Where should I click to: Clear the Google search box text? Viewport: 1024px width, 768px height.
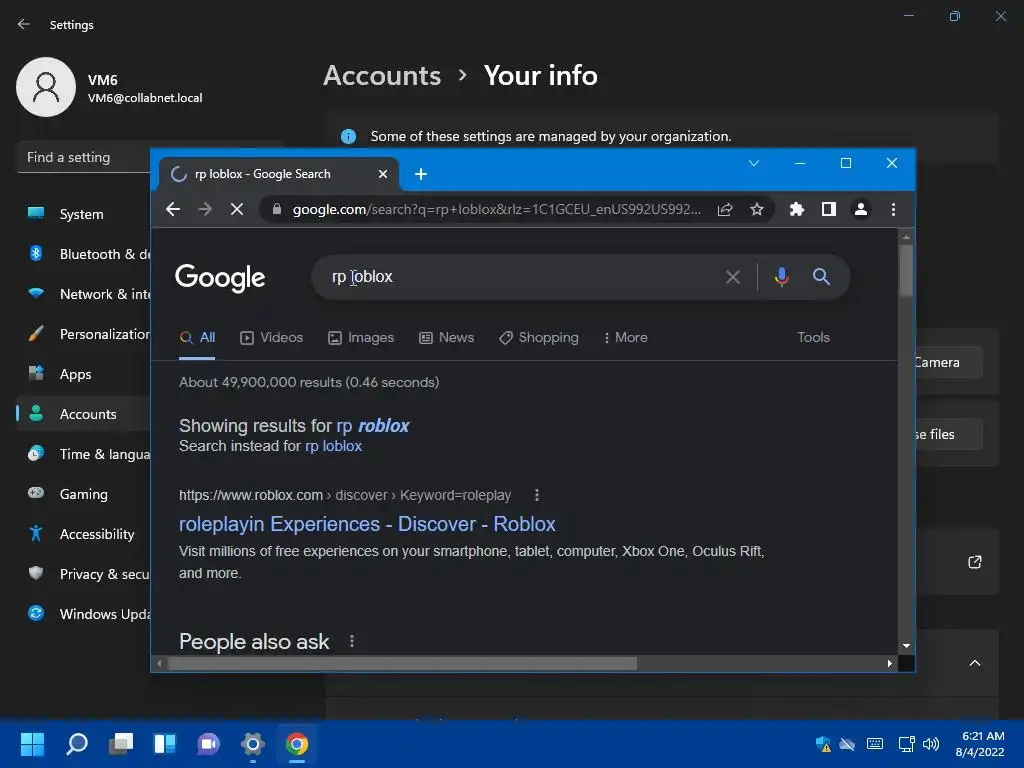tap(733, 277)
